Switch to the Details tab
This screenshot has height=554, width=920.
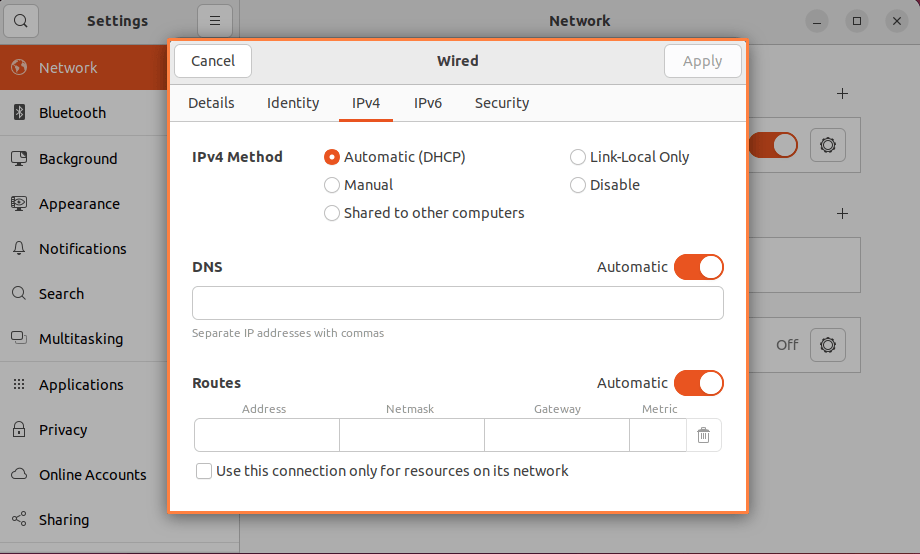coord(211,103)
